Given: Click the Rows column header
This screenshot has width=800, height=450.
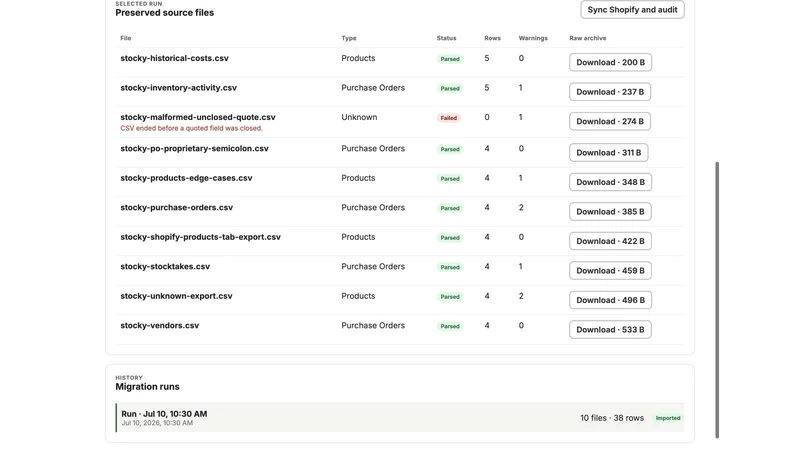Looking at the screenshot, I should coord(492,38).
